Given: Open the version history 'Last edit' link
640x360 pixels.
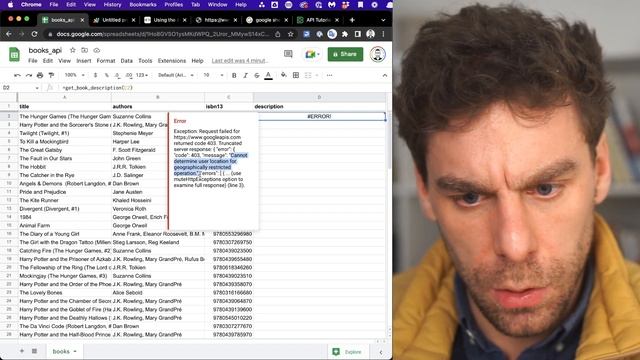Looking at the screenshot, I should pyautogui.click(x=240, y=60).
